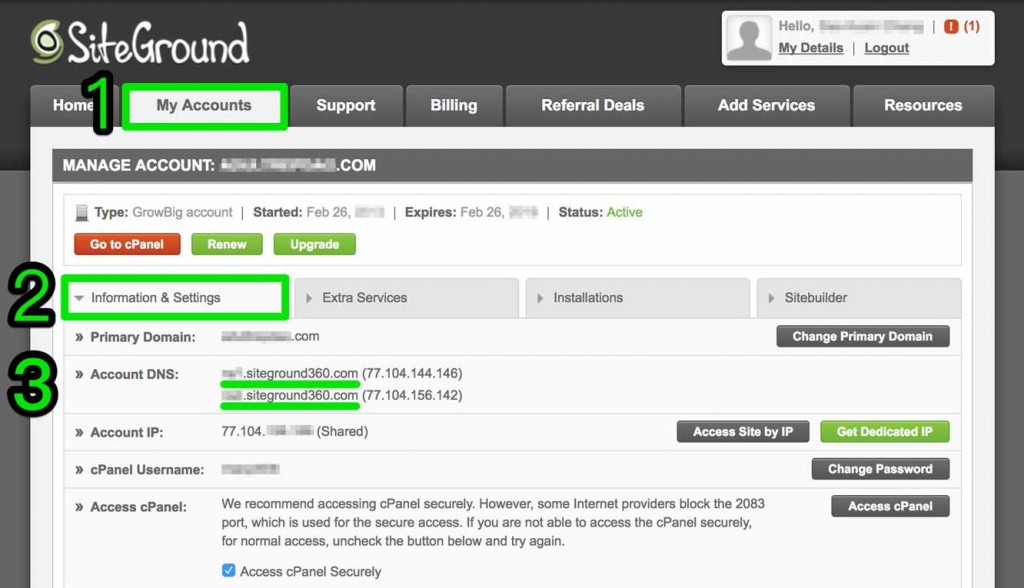Click Change Primary Domain button
This screenshot has width=1024, height=588.
coord(863,336)
